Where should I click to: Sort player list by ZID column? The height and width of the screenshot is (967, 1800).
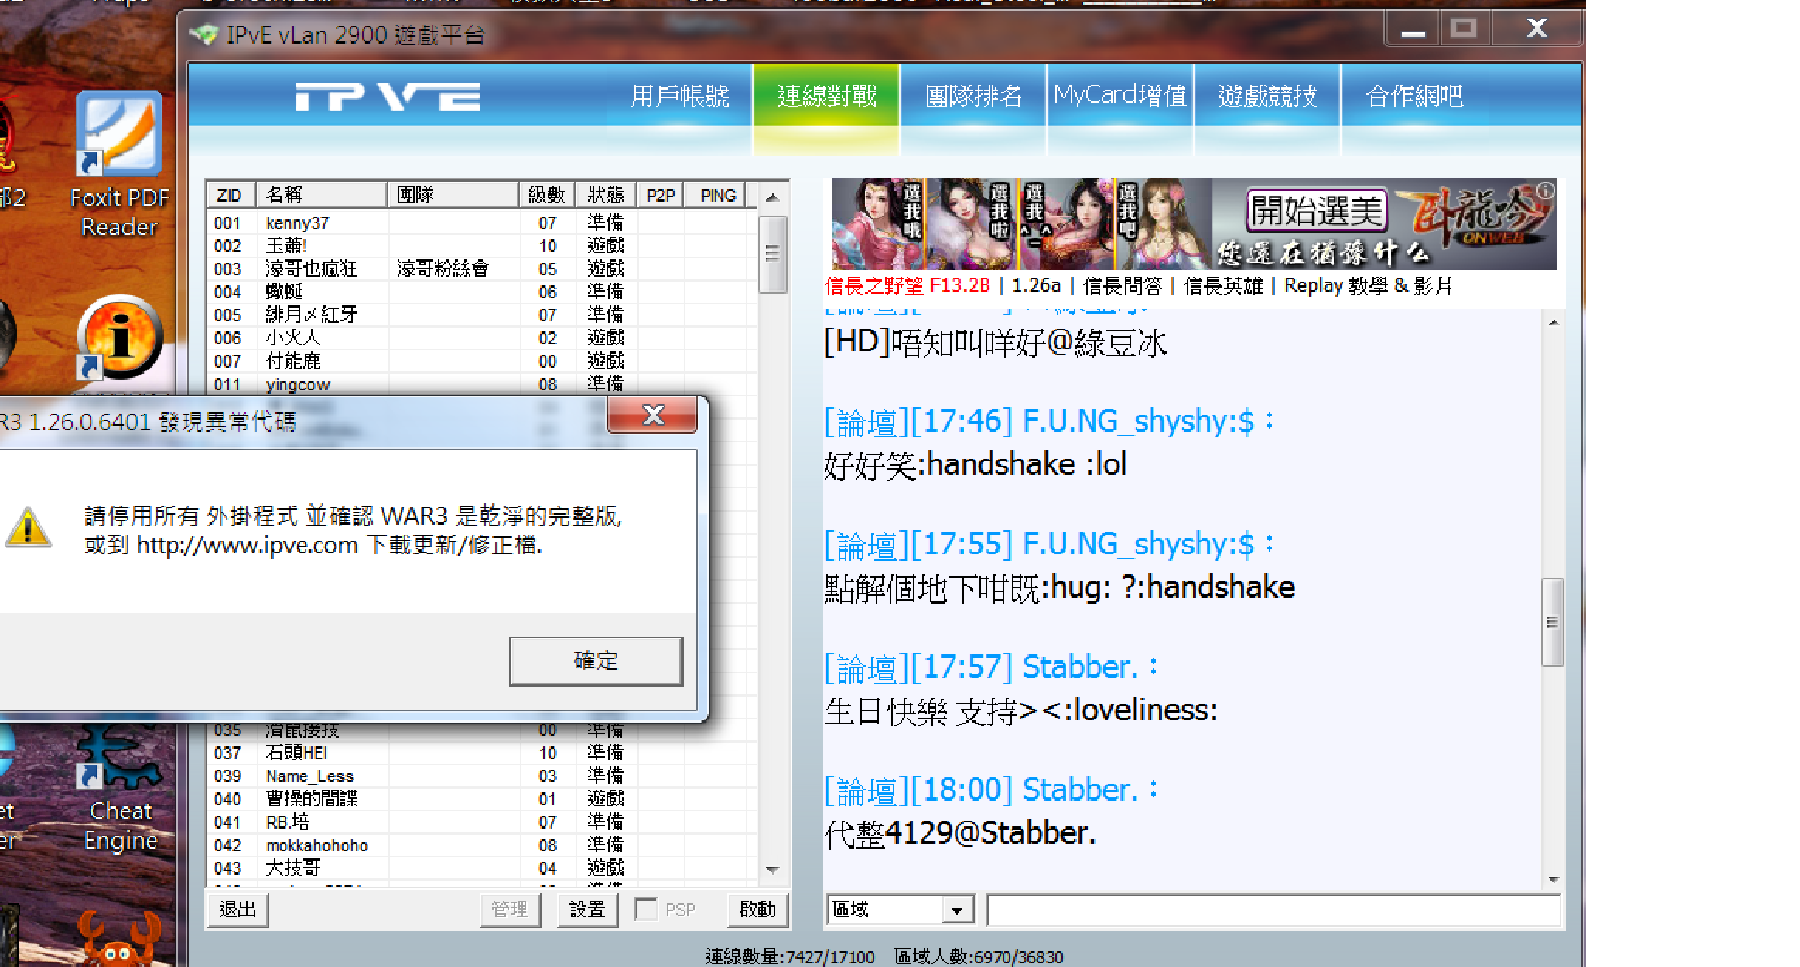tap(230, 195)
